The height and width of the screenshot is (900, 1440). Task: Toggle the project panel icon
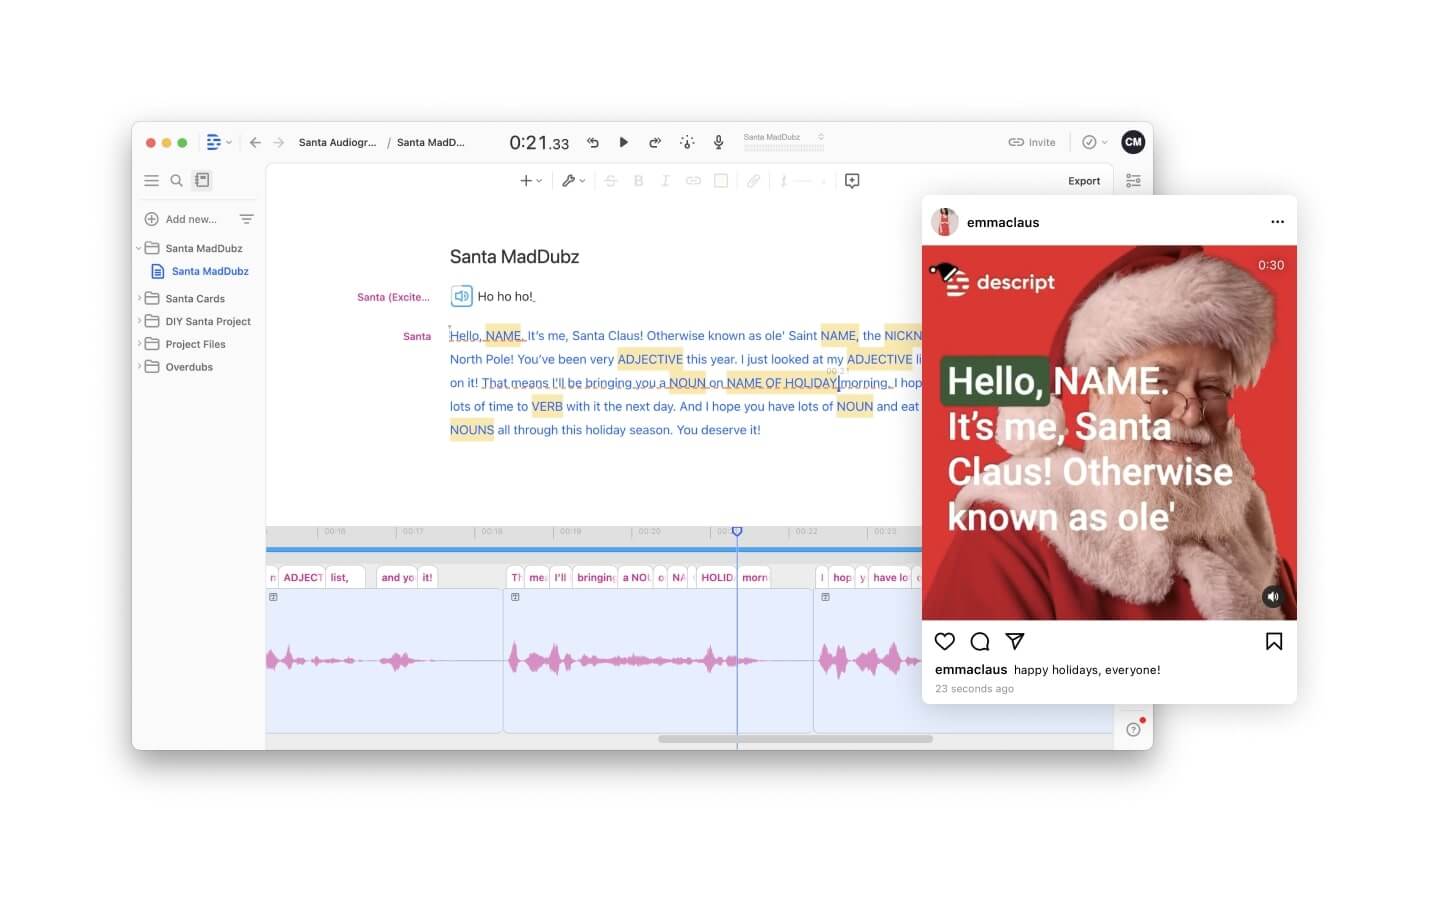pyautogui.click(x=202, y=180)
